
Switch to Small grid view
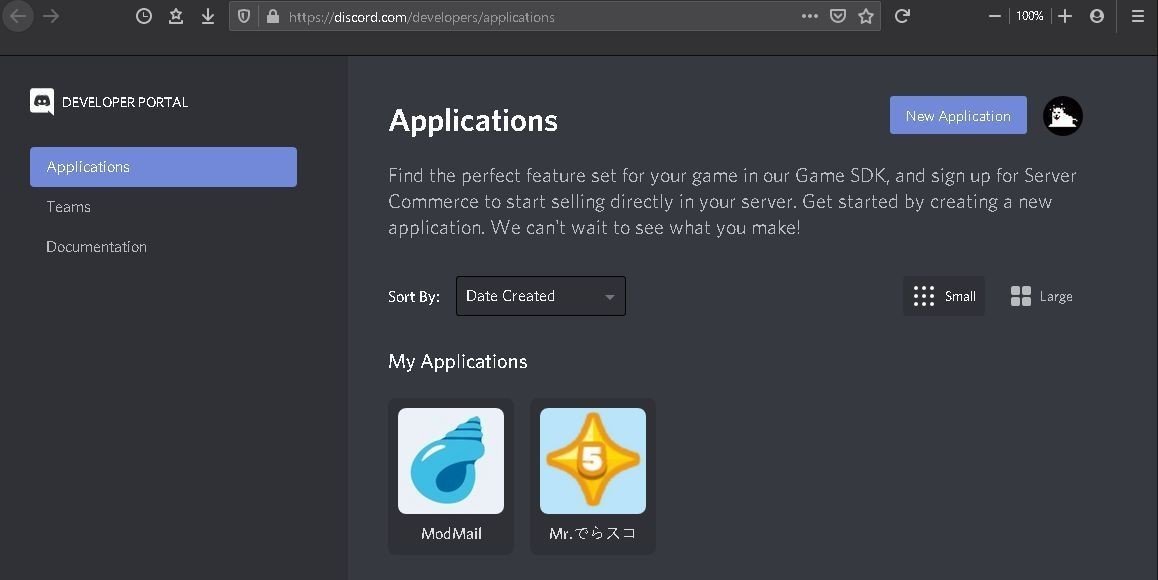click(944, 296)
